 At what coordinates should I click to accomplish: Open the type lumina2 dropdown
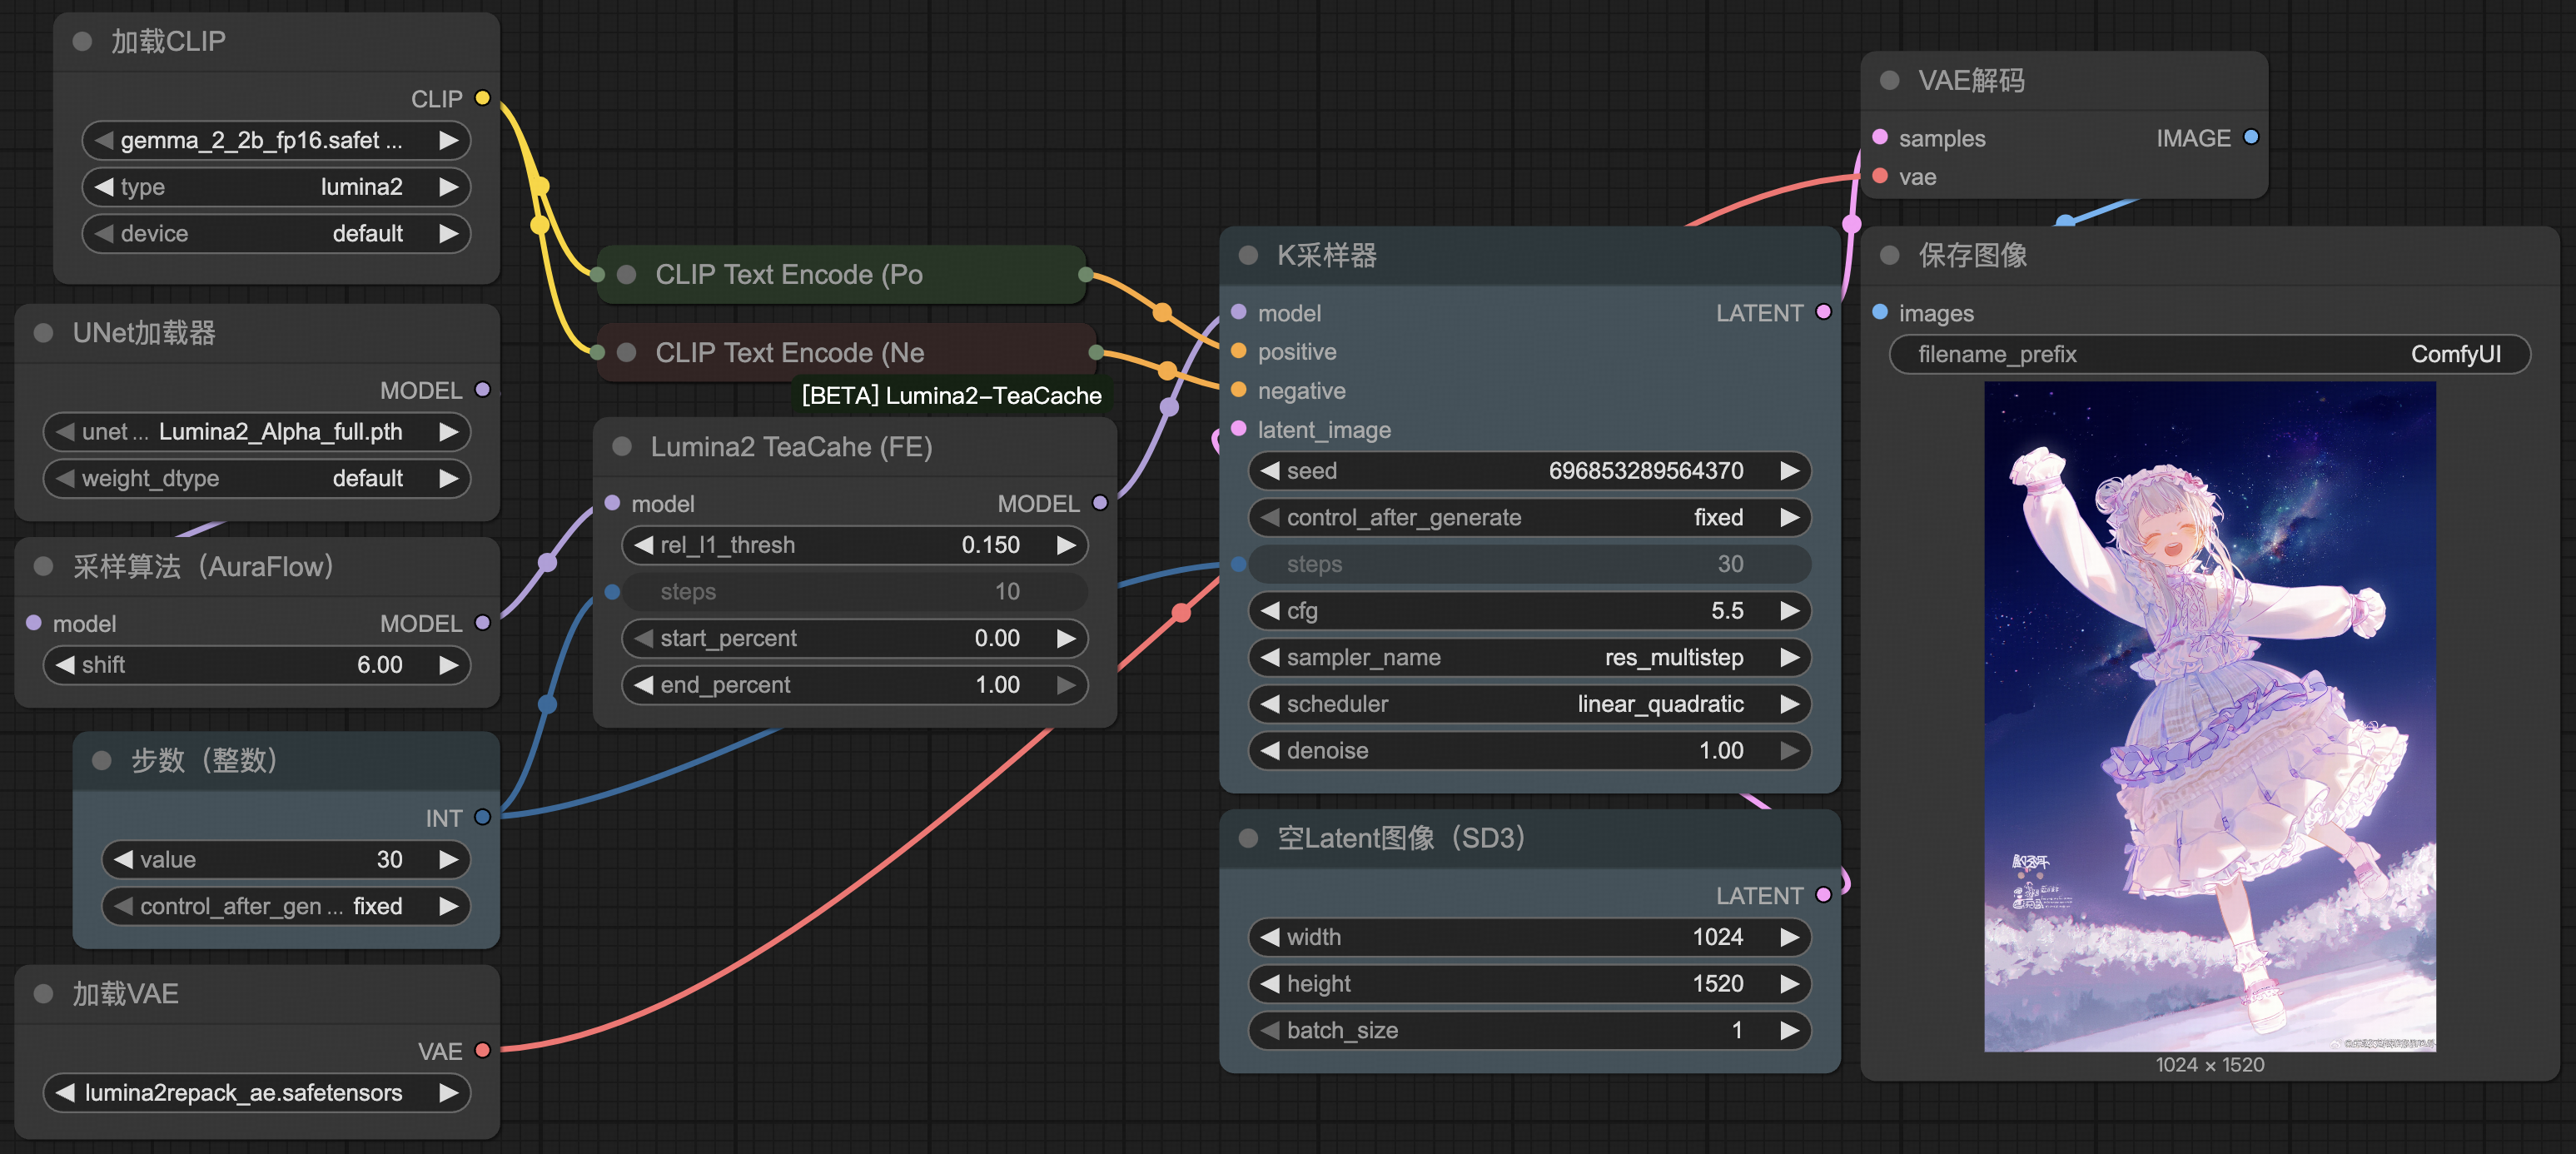pos(276,187)
